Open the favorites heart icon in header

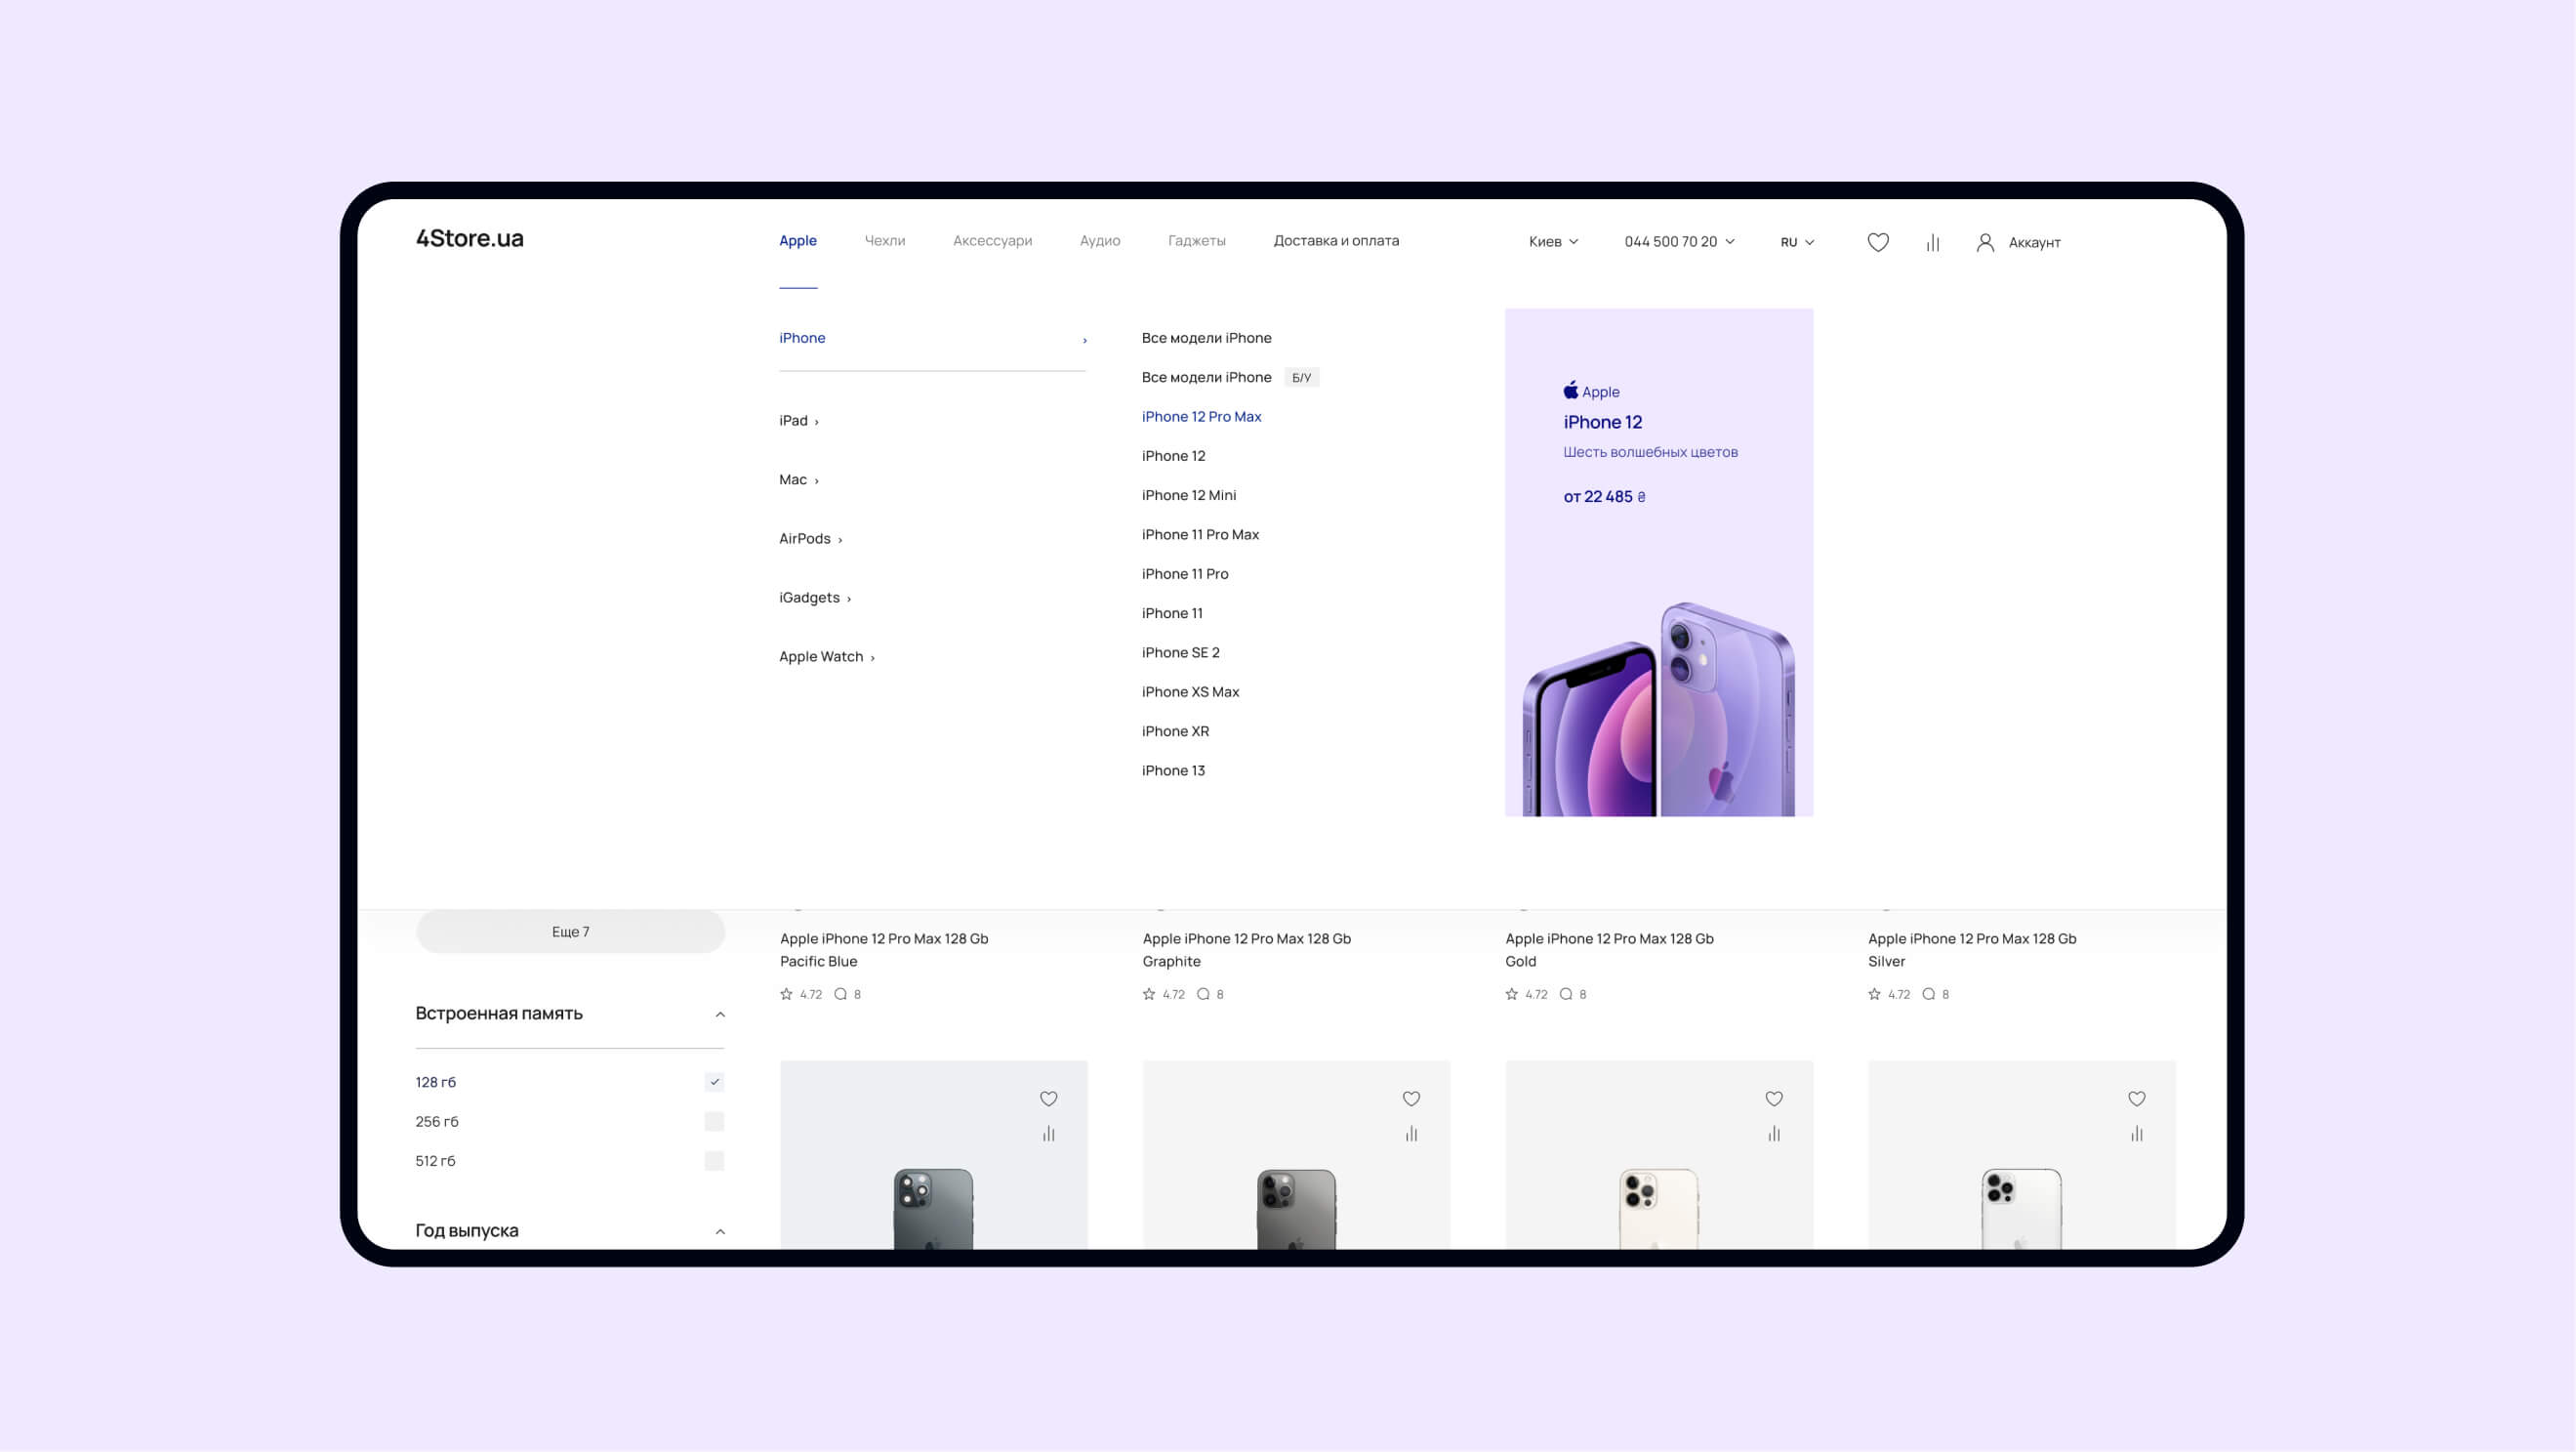[x=1877, y=242]
